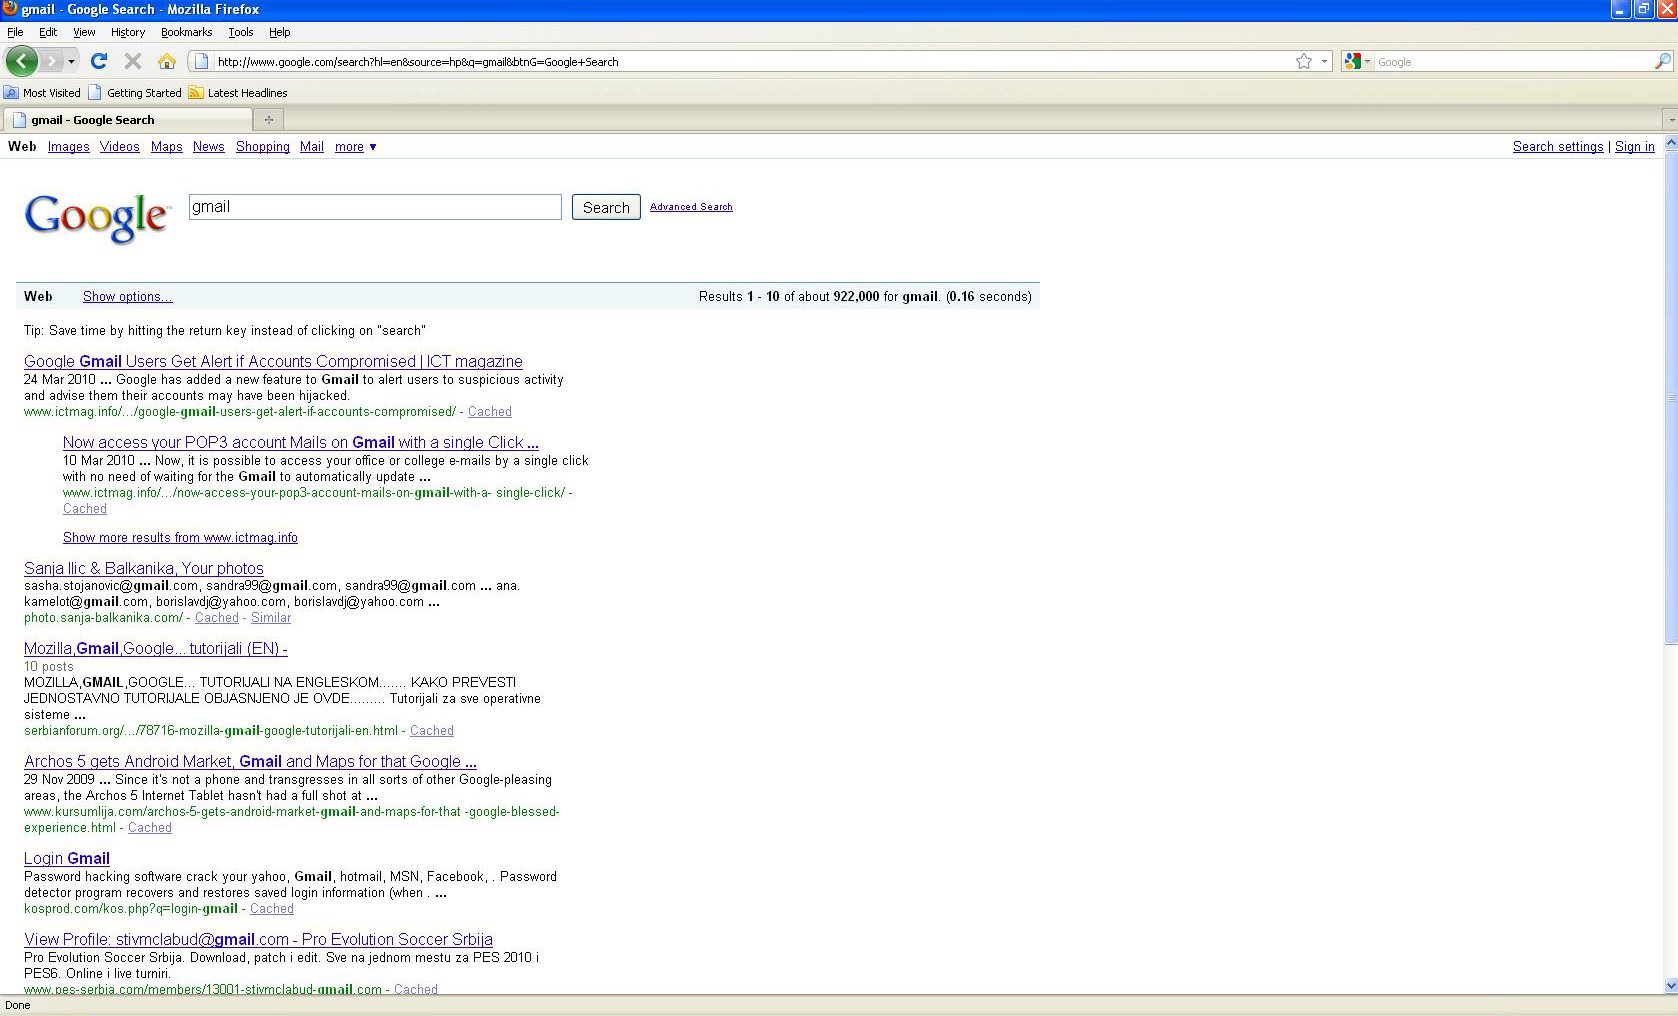Go to Google Maps link
Image resolution: width=1678 pixels, height=1016 pixels.
pyautogui.click(x=167, y=147)
